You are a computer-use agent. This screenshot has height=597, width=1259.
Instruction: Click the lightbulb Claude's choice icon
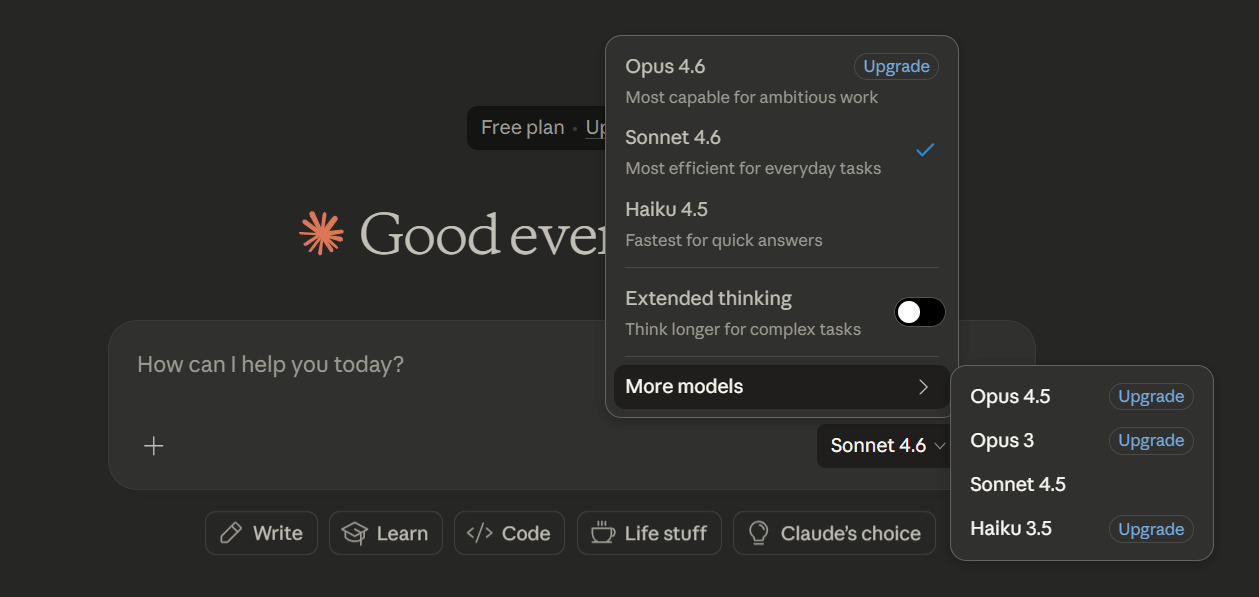pyautogui.click(x=759, y=533)
